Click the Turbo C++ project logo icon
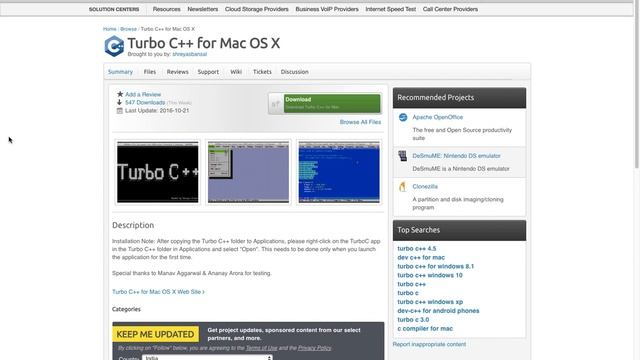The width and height of the screenshot is (640, 360). click(114, 46)
